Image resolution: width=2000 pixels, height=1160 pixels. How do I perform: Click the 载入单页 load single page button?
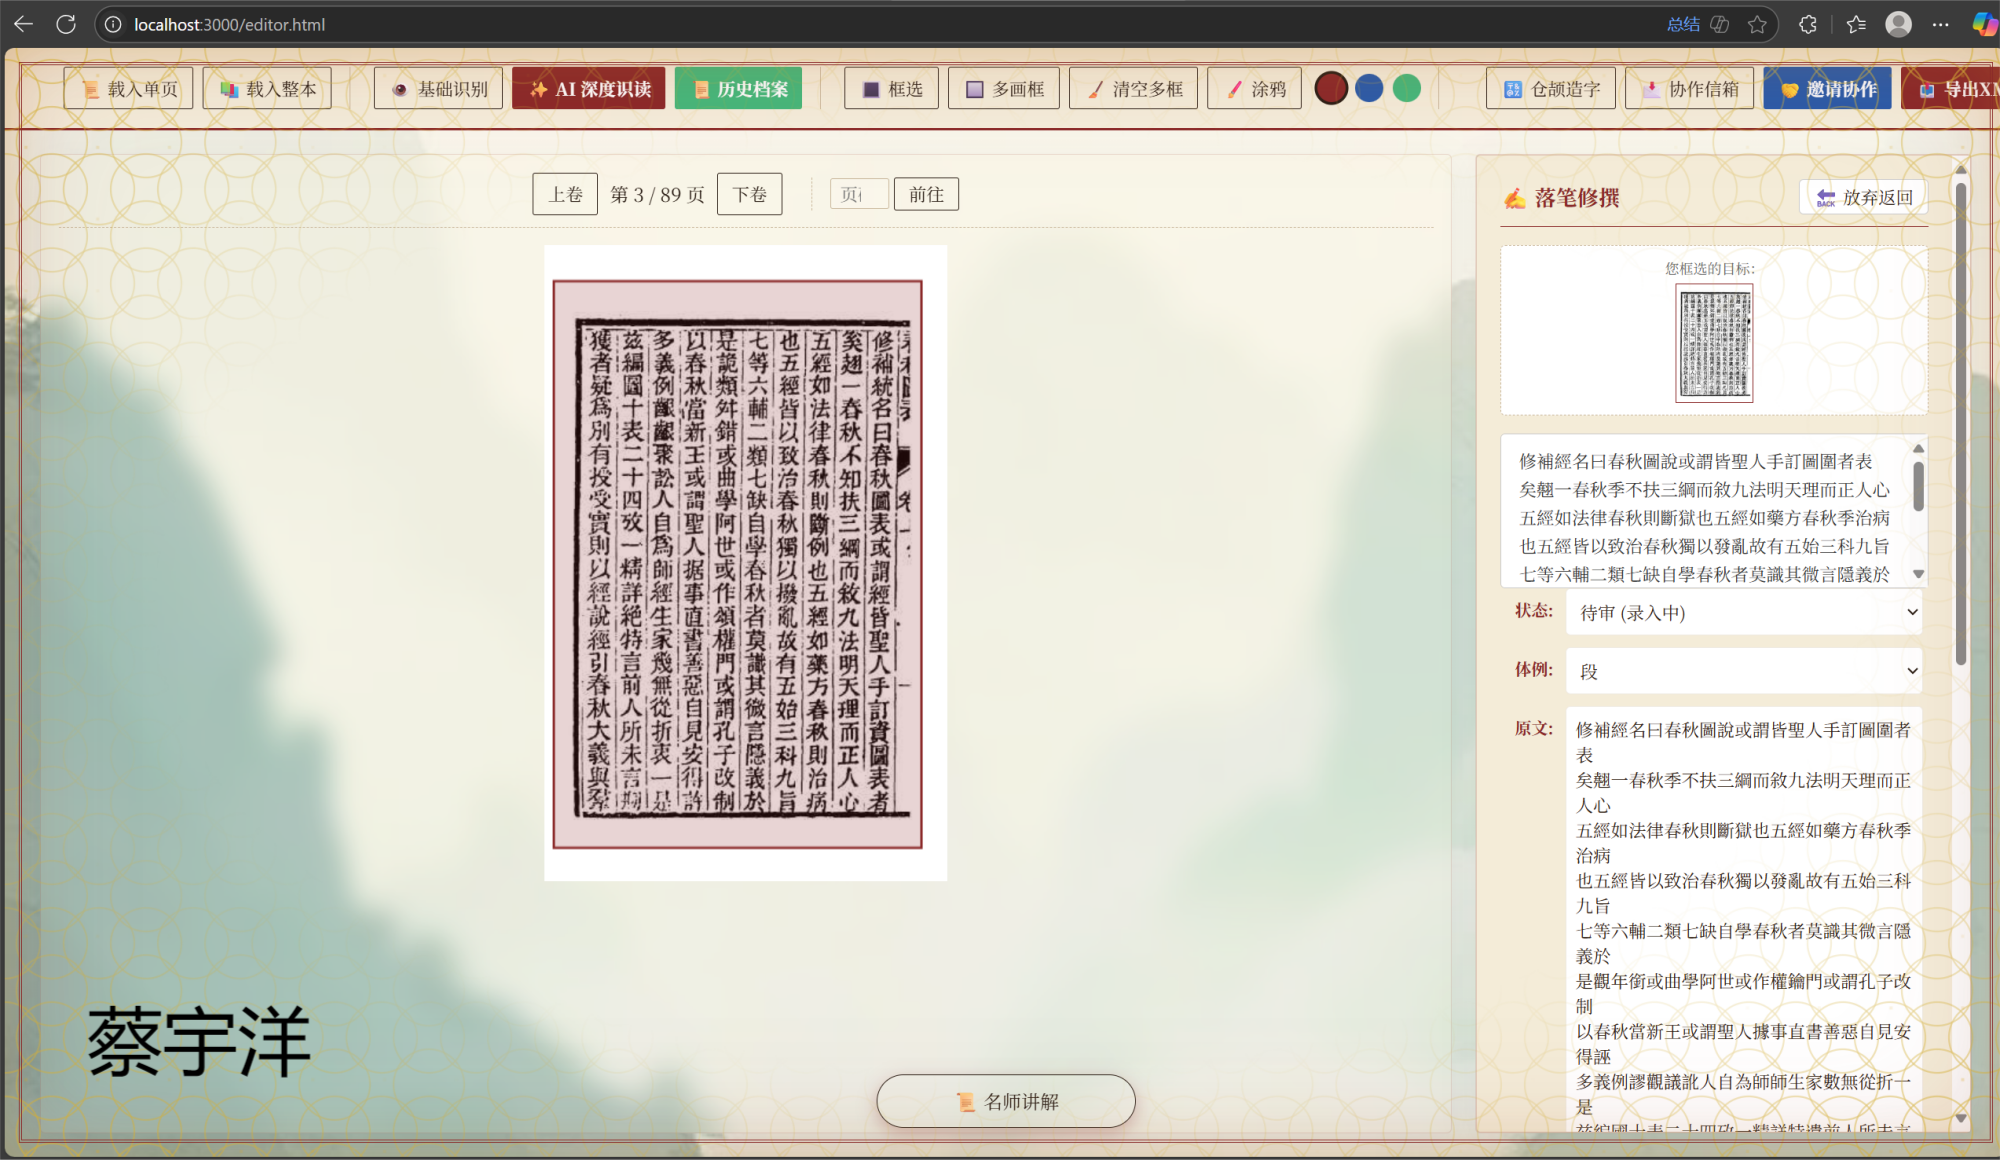[128, 89]
